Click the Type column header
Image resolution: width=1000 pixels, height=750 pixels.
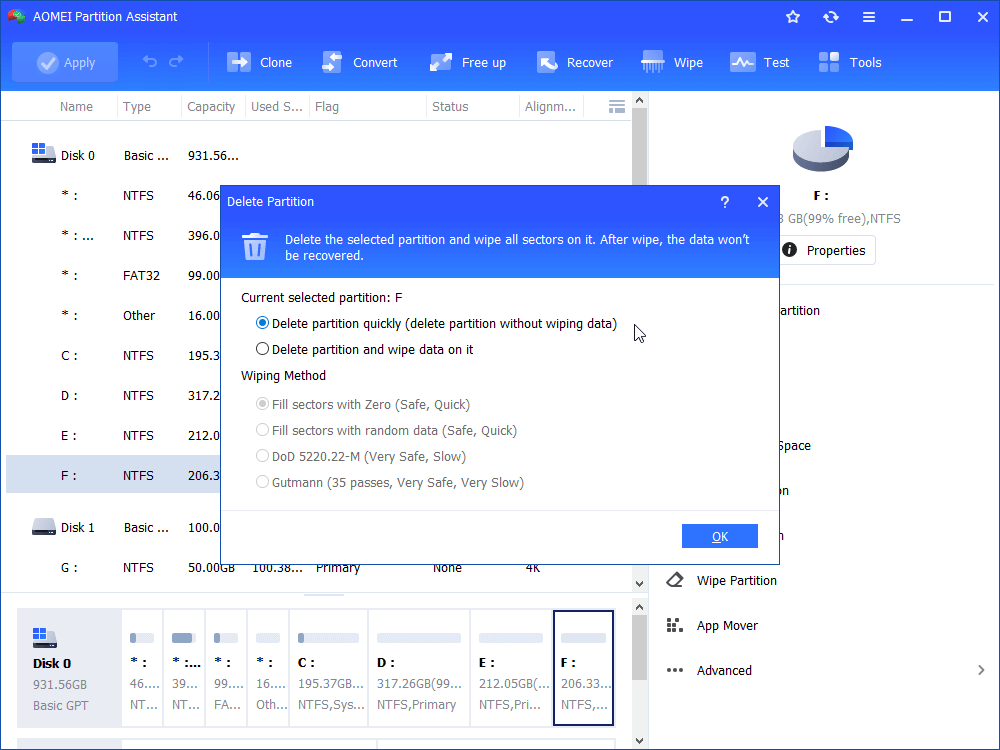(137, 107)
